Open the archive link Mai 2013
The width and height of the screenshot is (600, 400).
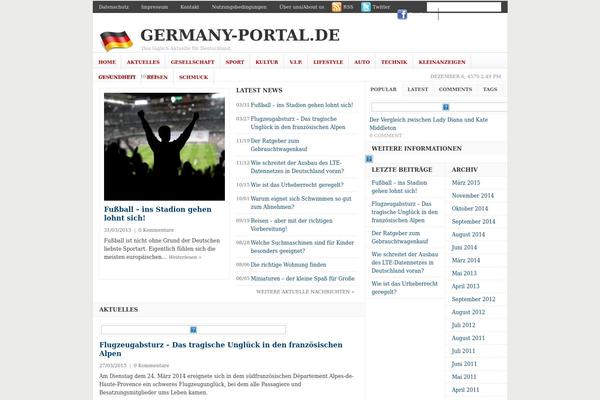click(x=464, y=274)
